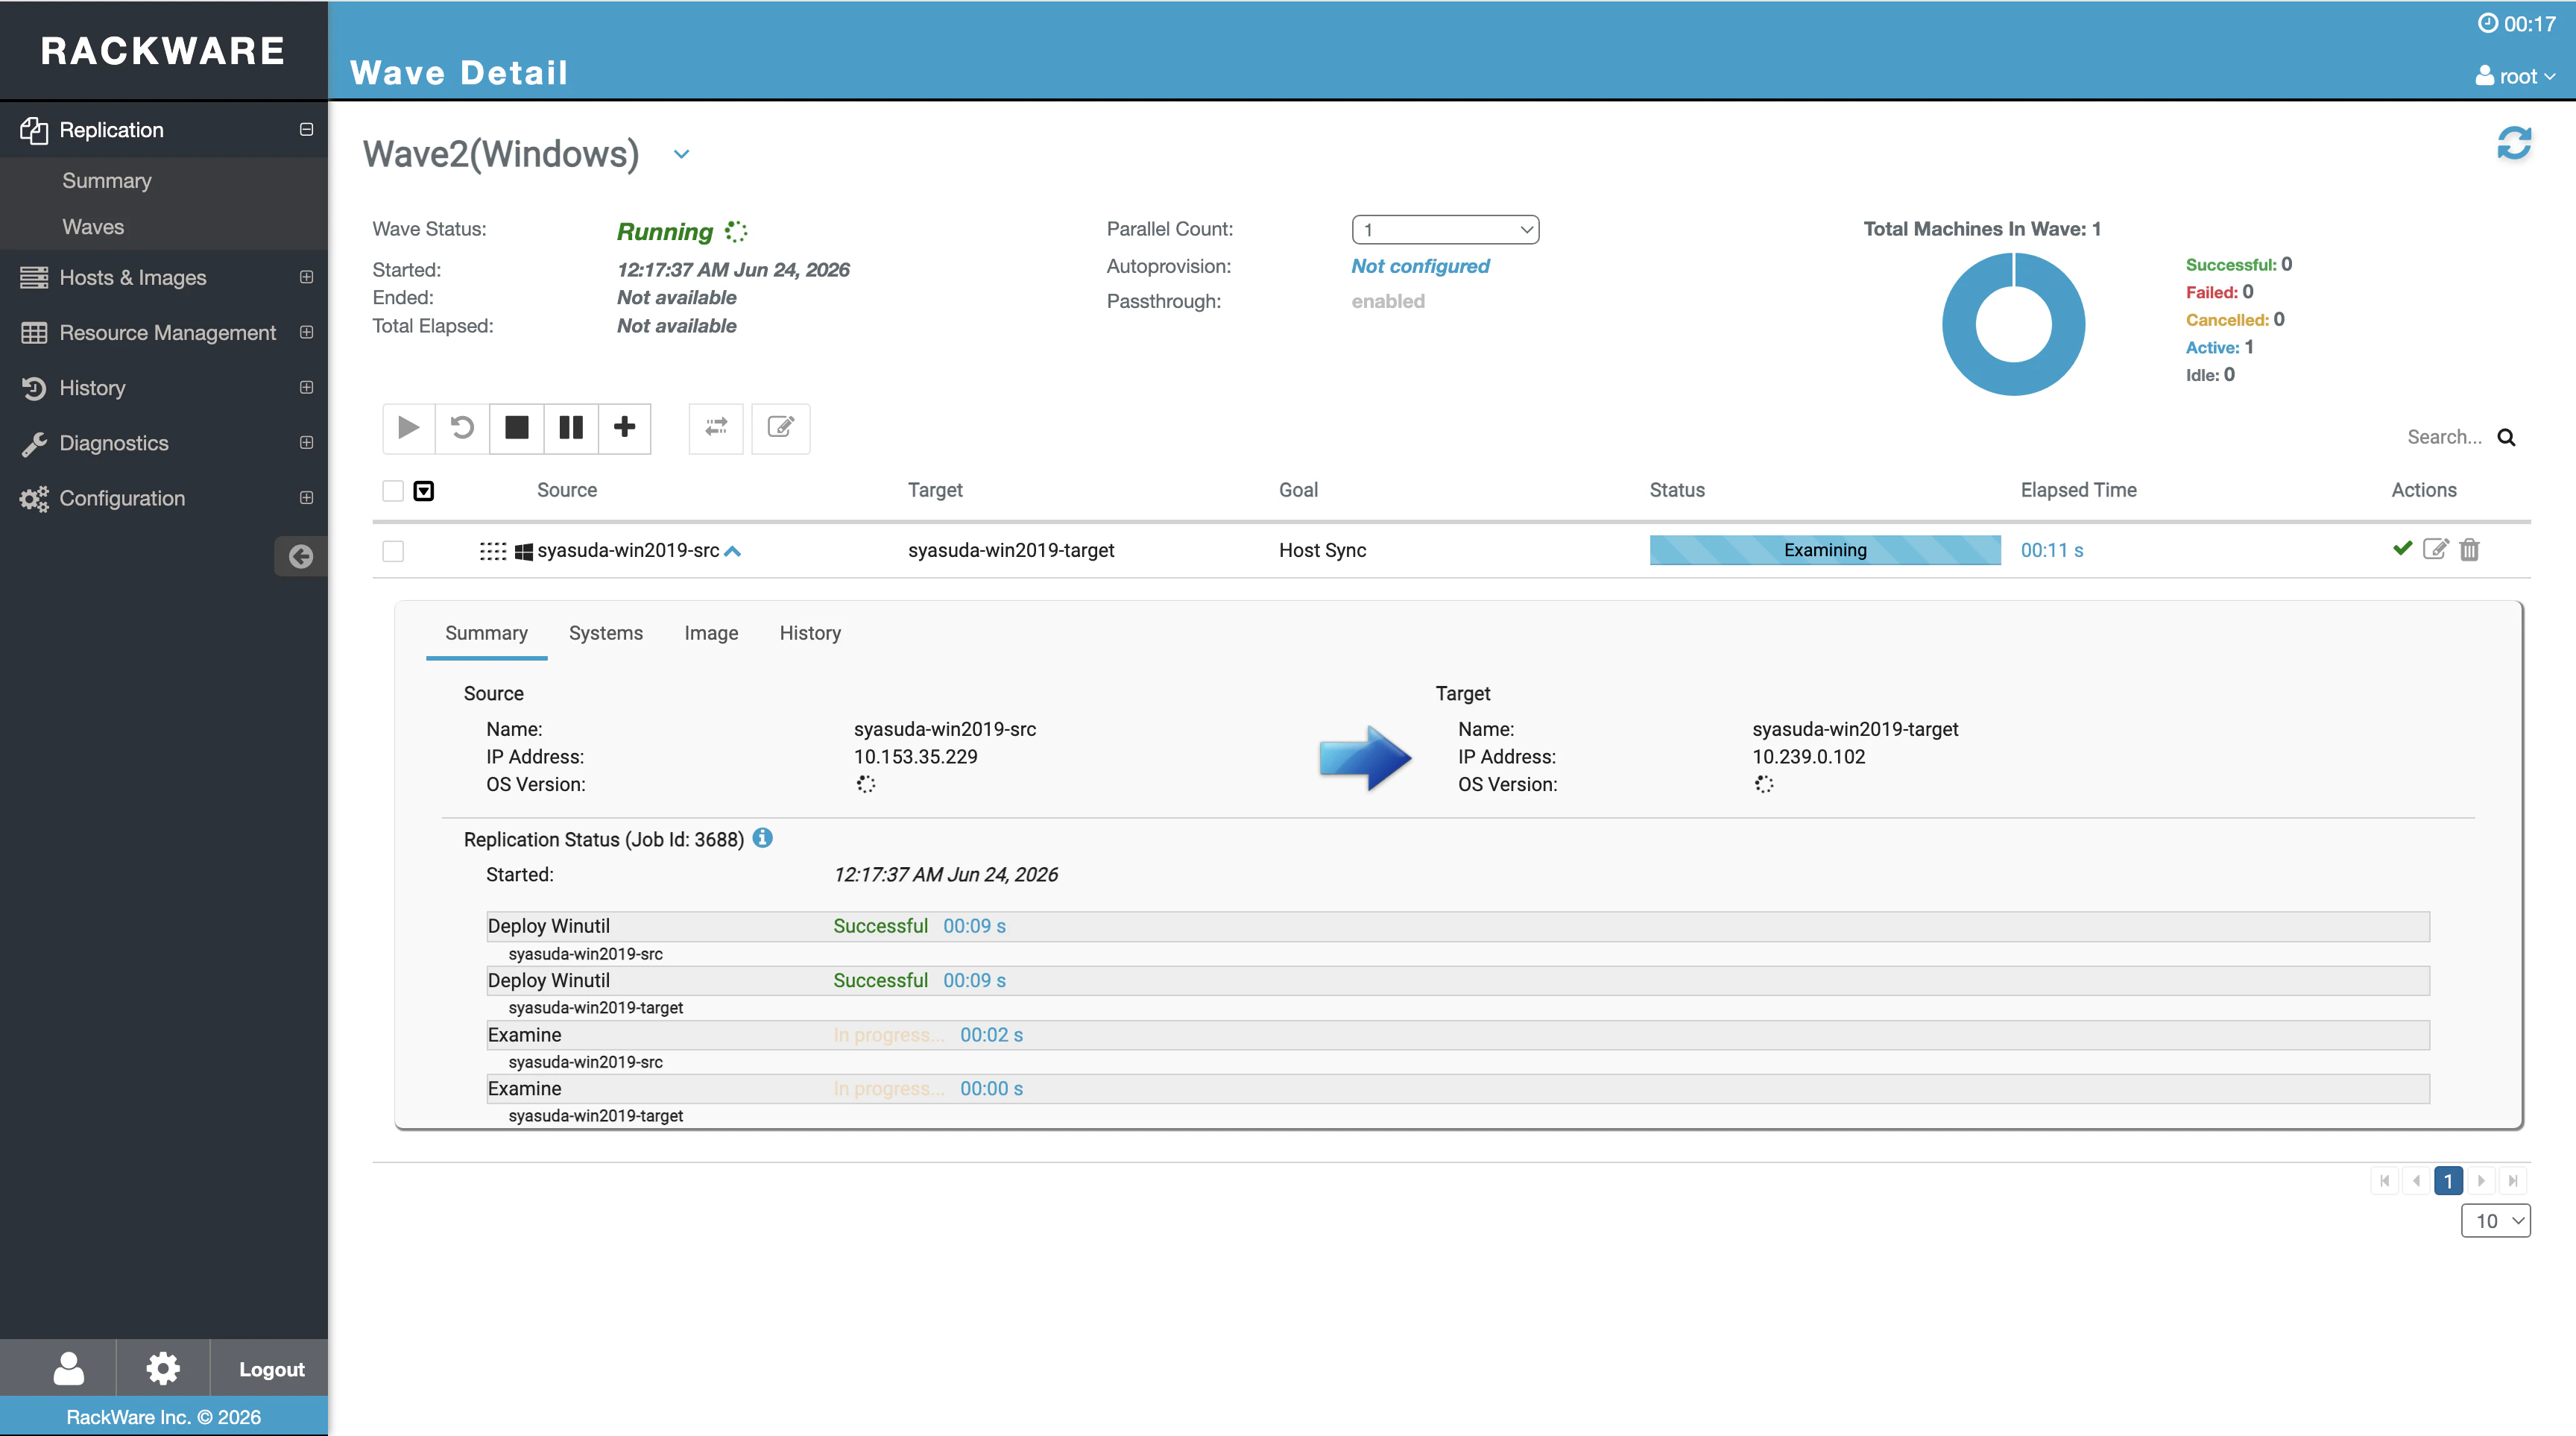Click the Replication menu icon

34,130
